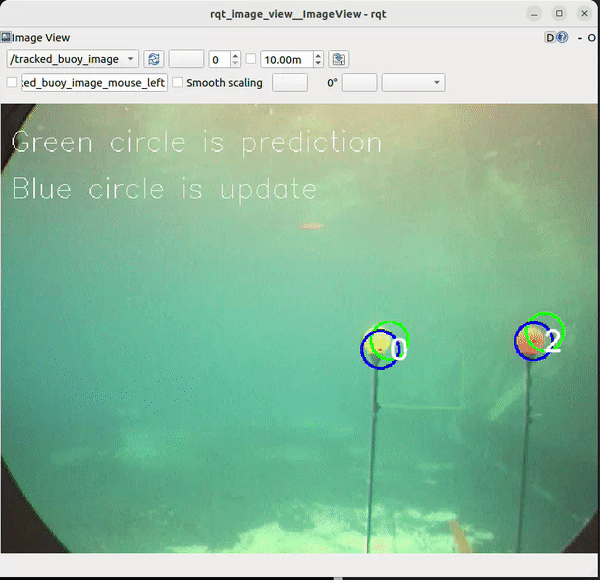Enable the mouse click publishing checkbox
The height and width of the screenshot is (580, 600).
pos(12,82)
